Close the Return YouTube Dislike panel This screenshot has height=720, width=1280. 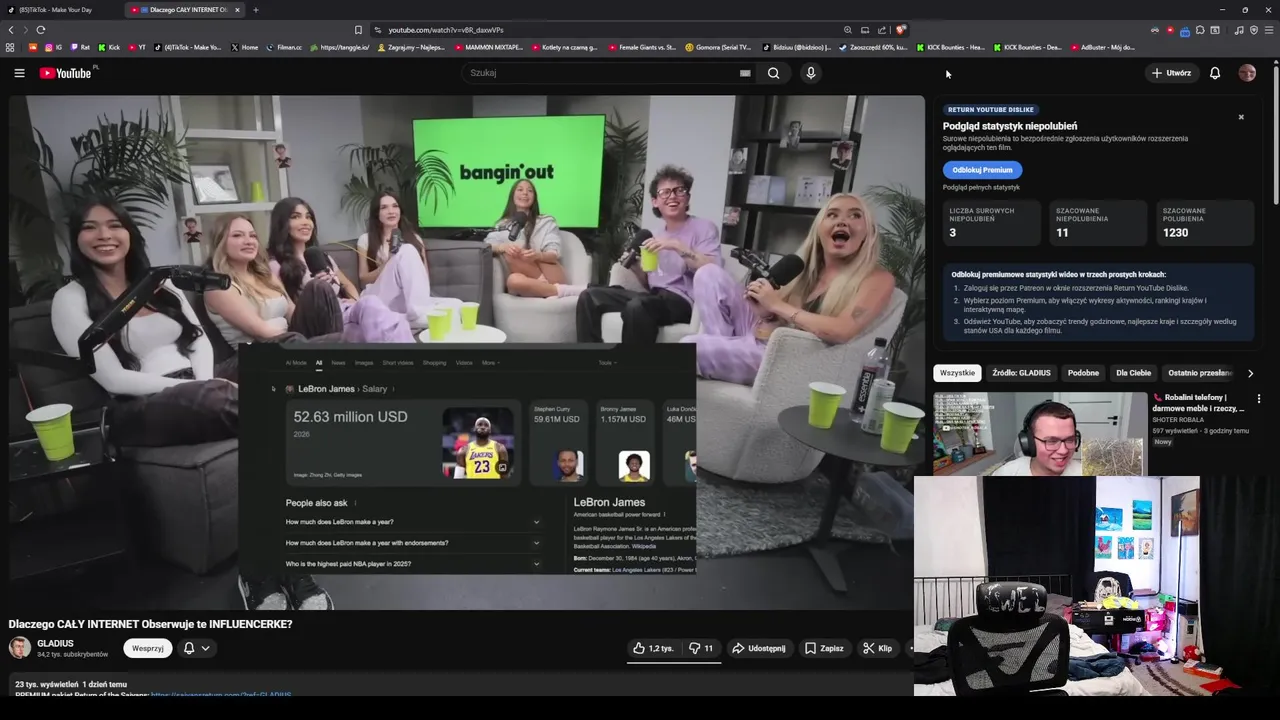[1241, 117]
